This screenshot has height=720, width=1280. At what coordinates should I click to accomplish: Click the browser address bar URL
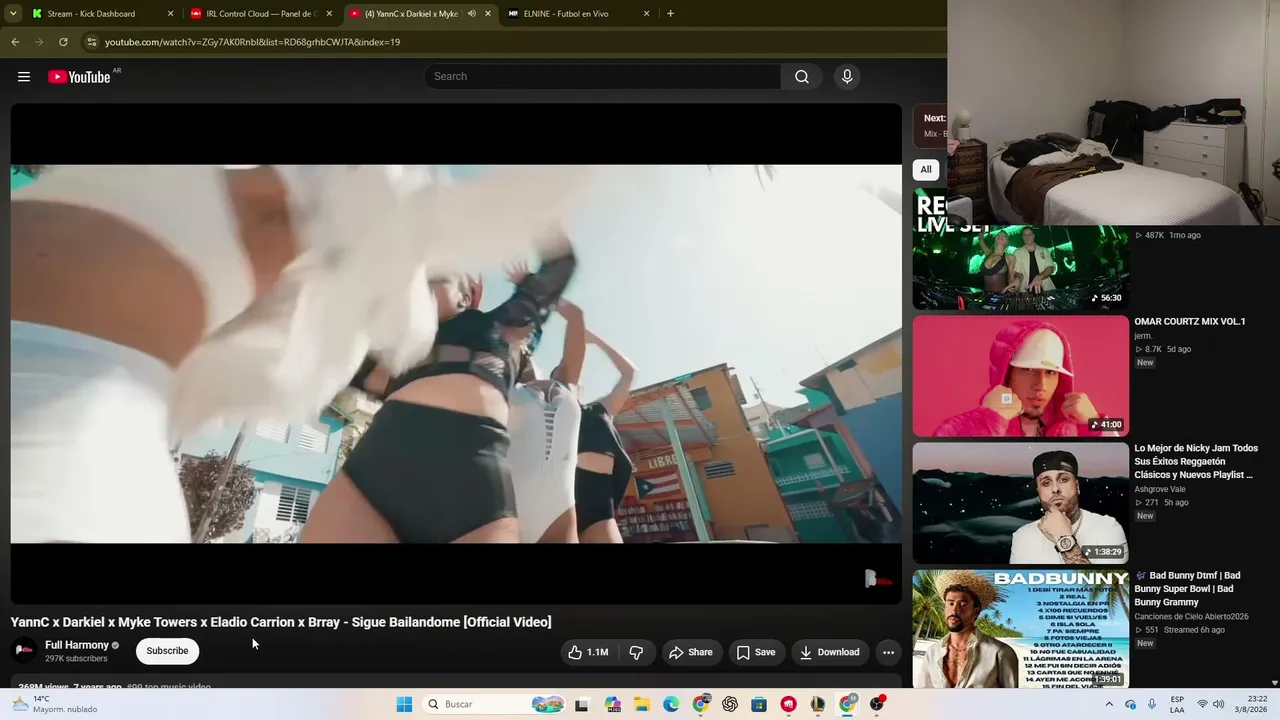[x=252, y=42]
